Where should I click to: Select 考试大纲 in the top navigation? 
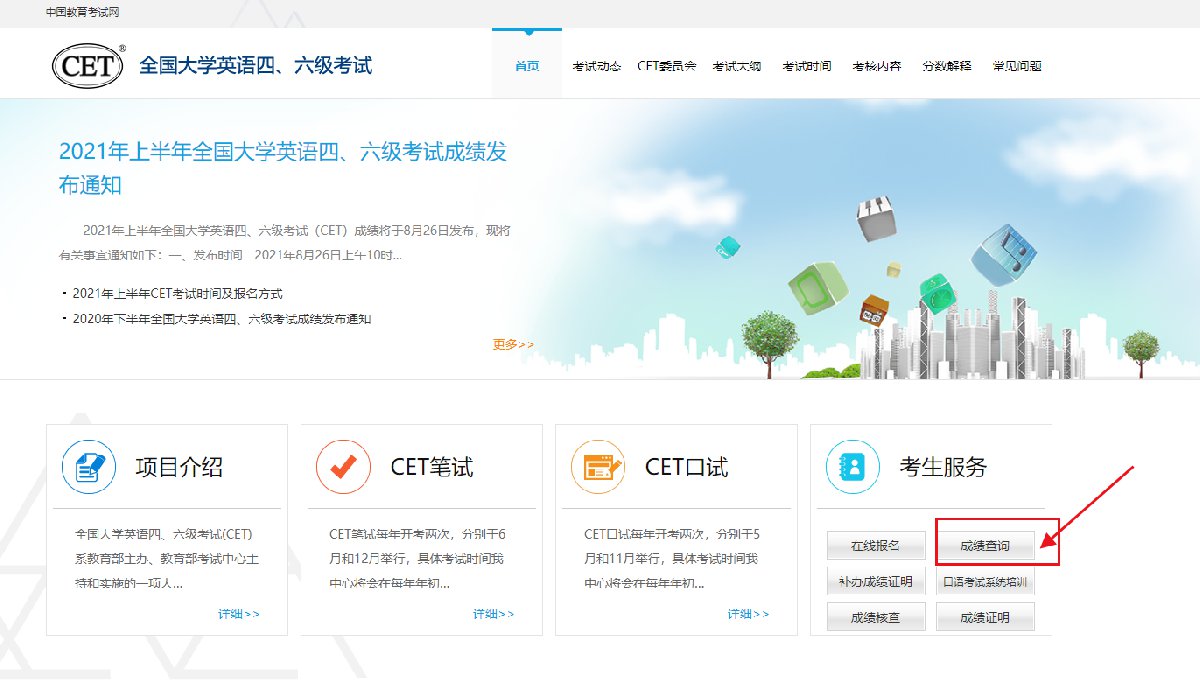click(x=737, y=66)
